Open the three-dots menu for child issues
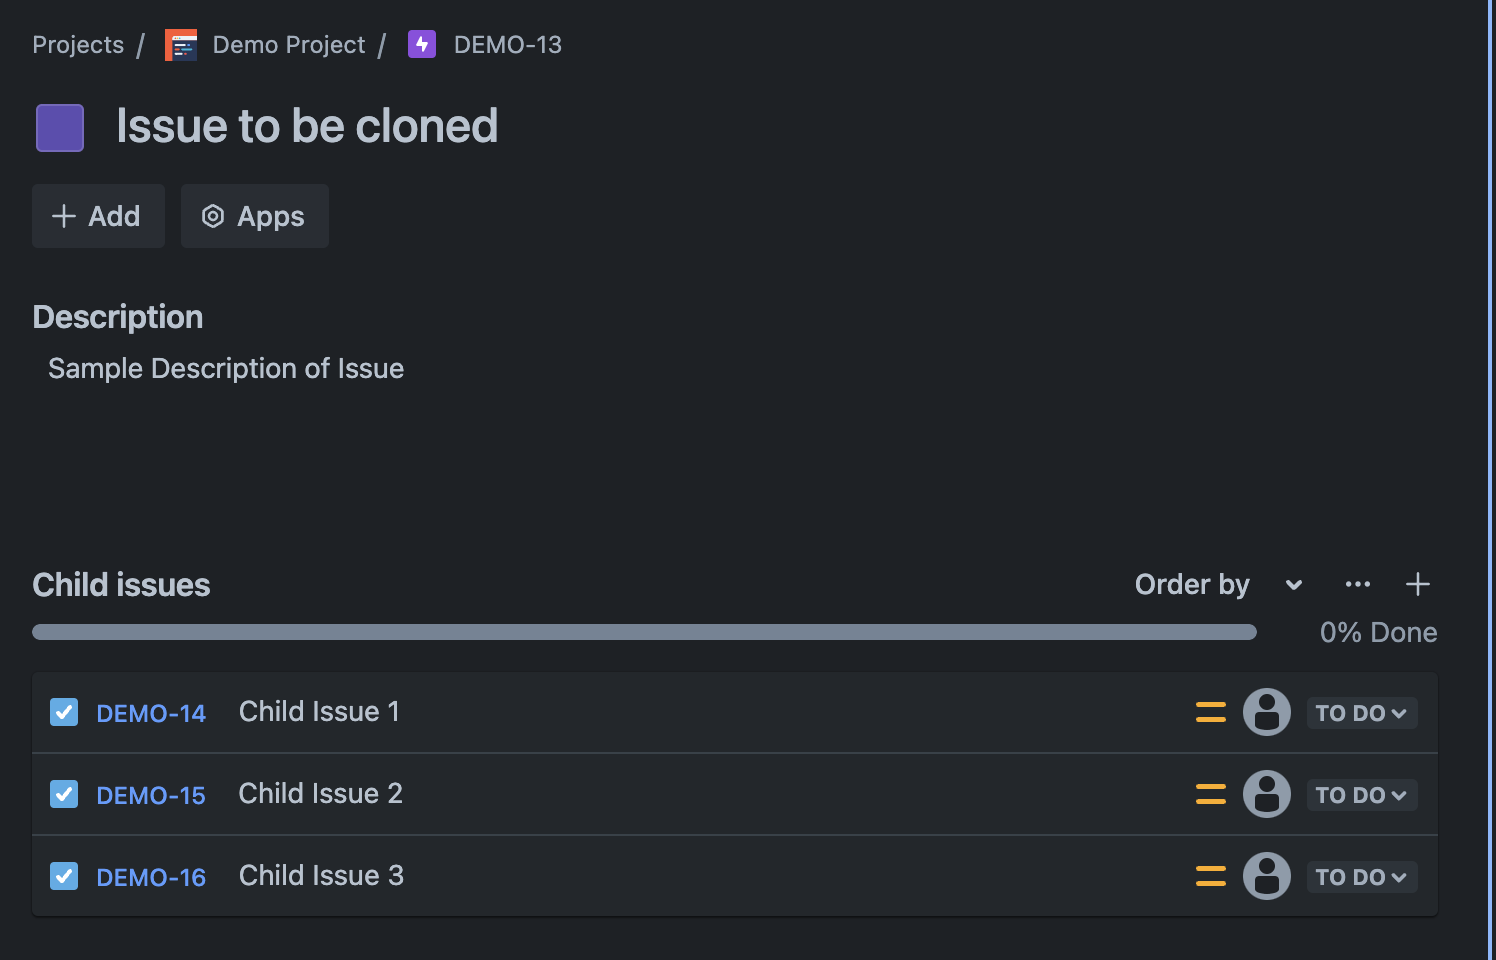The height and width of the screenshot is (960, 1496). pos(1358,585)
